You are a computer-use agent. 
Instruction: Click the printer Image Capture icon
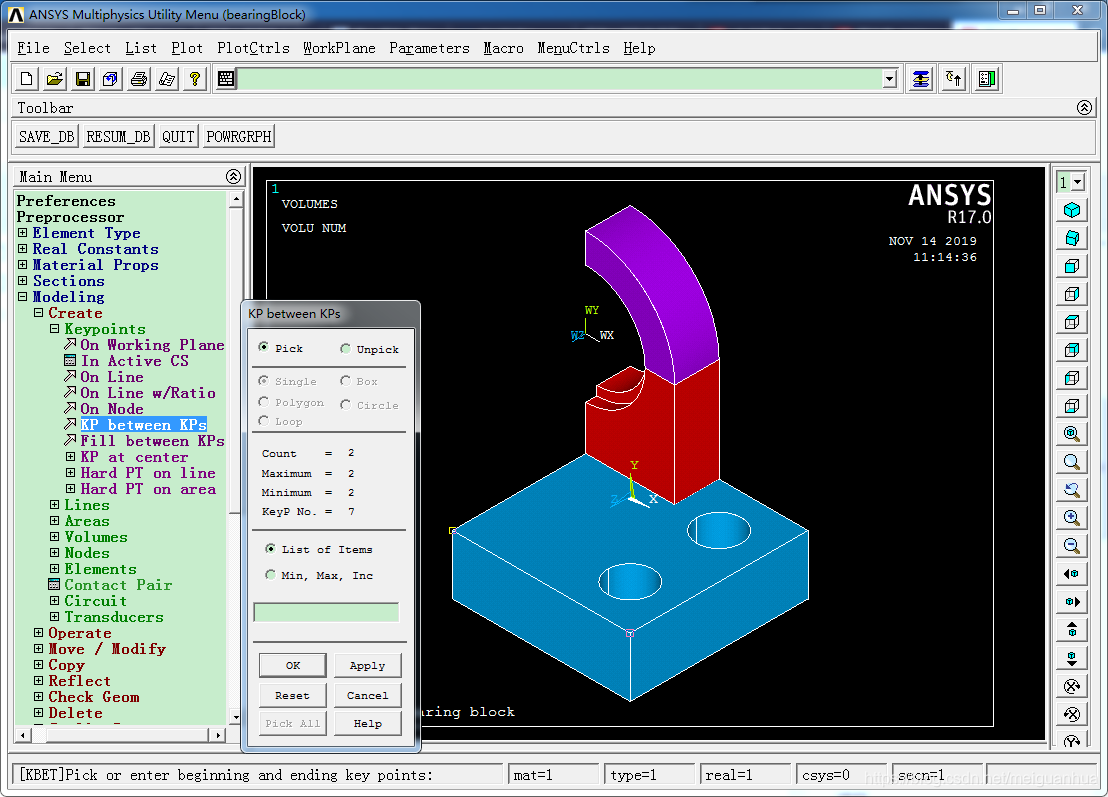139,79
